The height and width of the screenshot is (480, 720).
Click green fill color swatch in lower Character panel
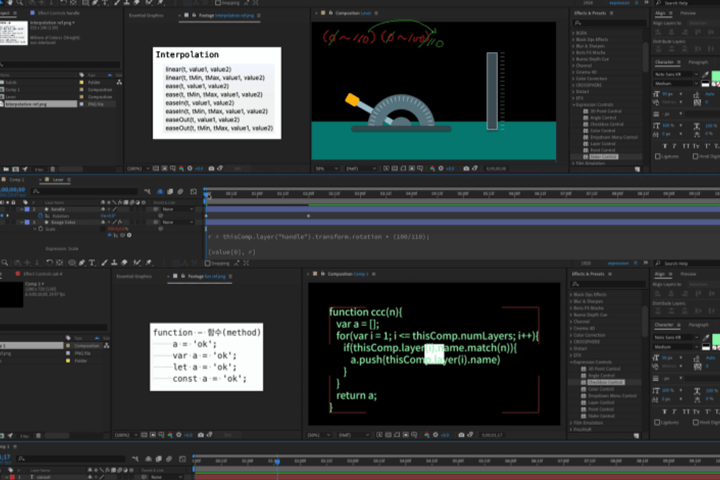715,339
